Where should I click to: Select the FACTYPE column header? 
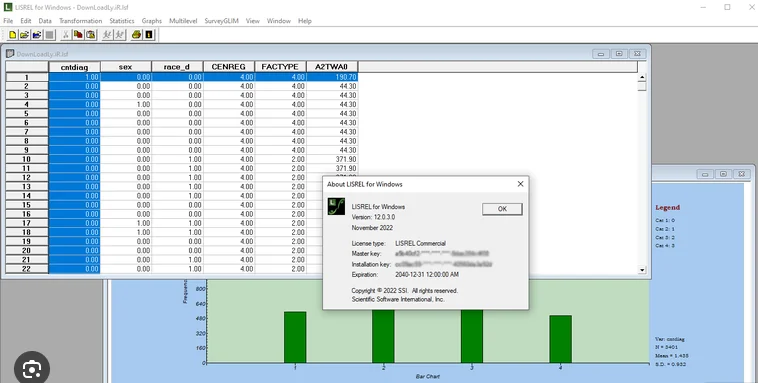pos(280,67)
